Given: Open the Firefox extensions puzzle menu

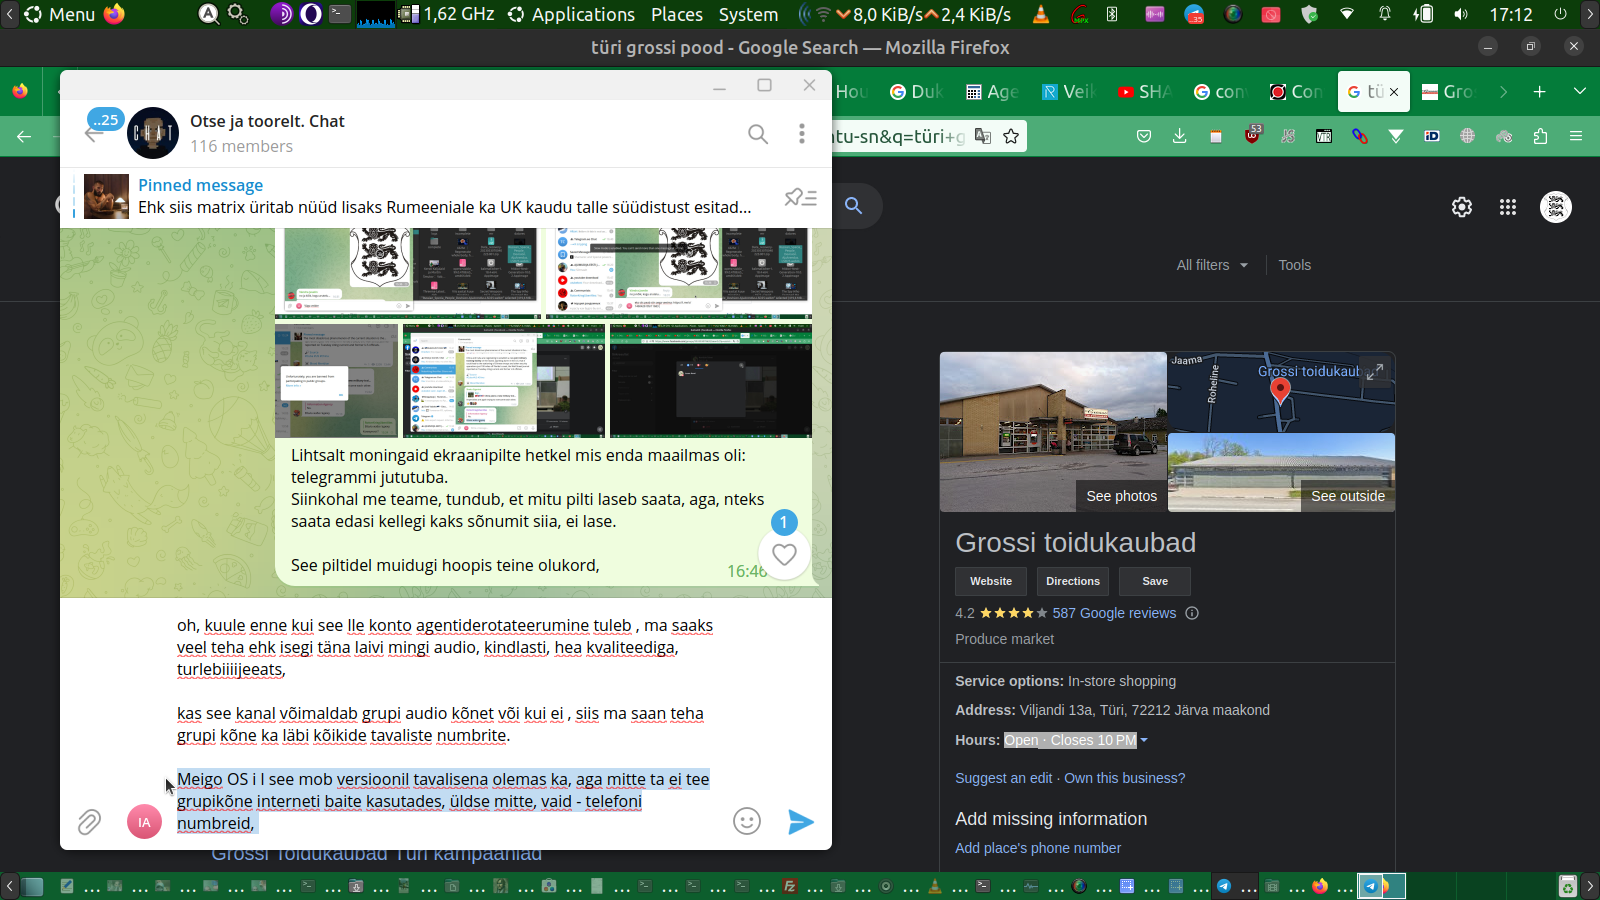Looking at the screenshot, I should 1540,136.
